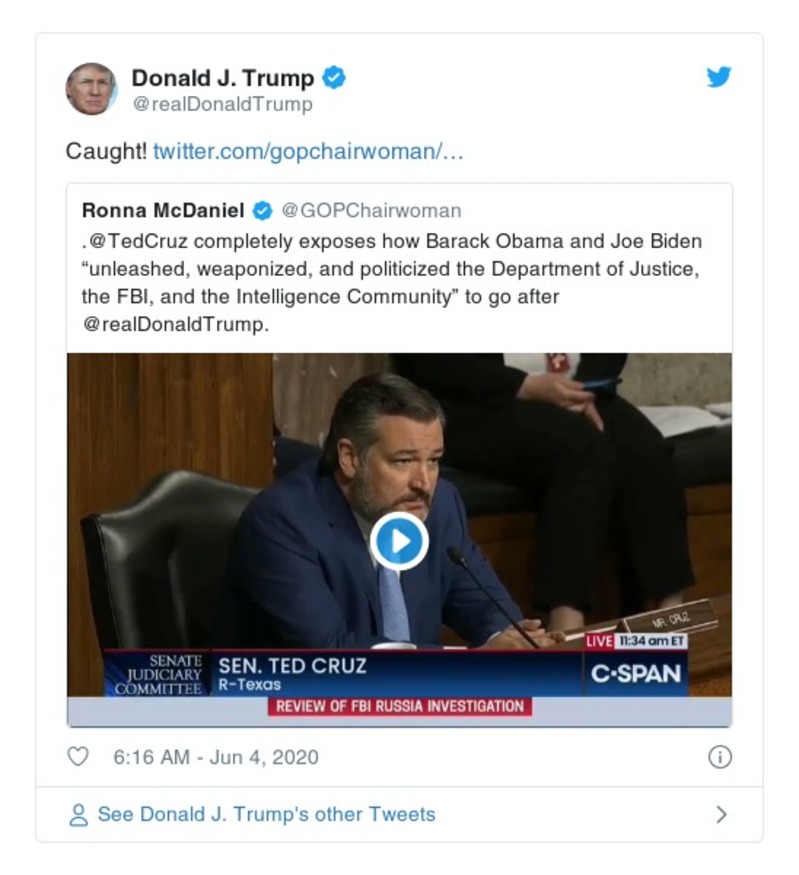The width and height of the screenshot is (799, 875).
Task: Click the LIVE badge on the video
Action: [x=600, y=638]
